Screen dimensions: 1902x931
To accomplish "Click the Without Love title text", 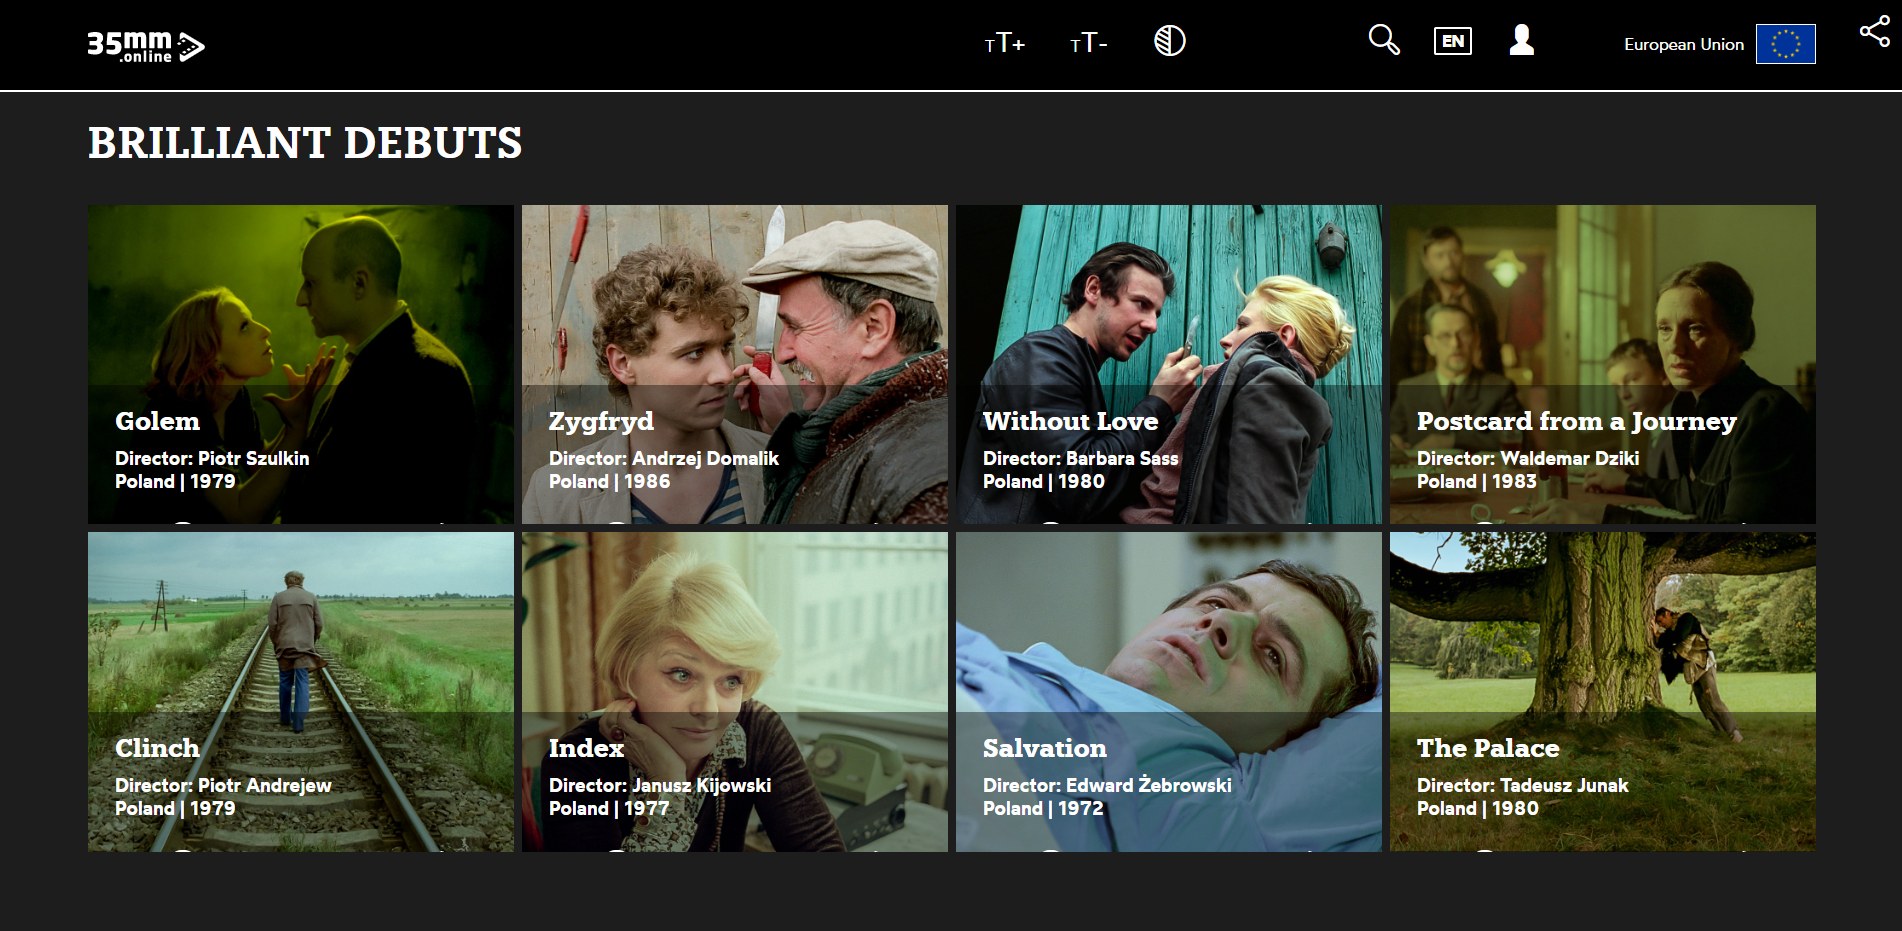I will [x=1070, y=421].
